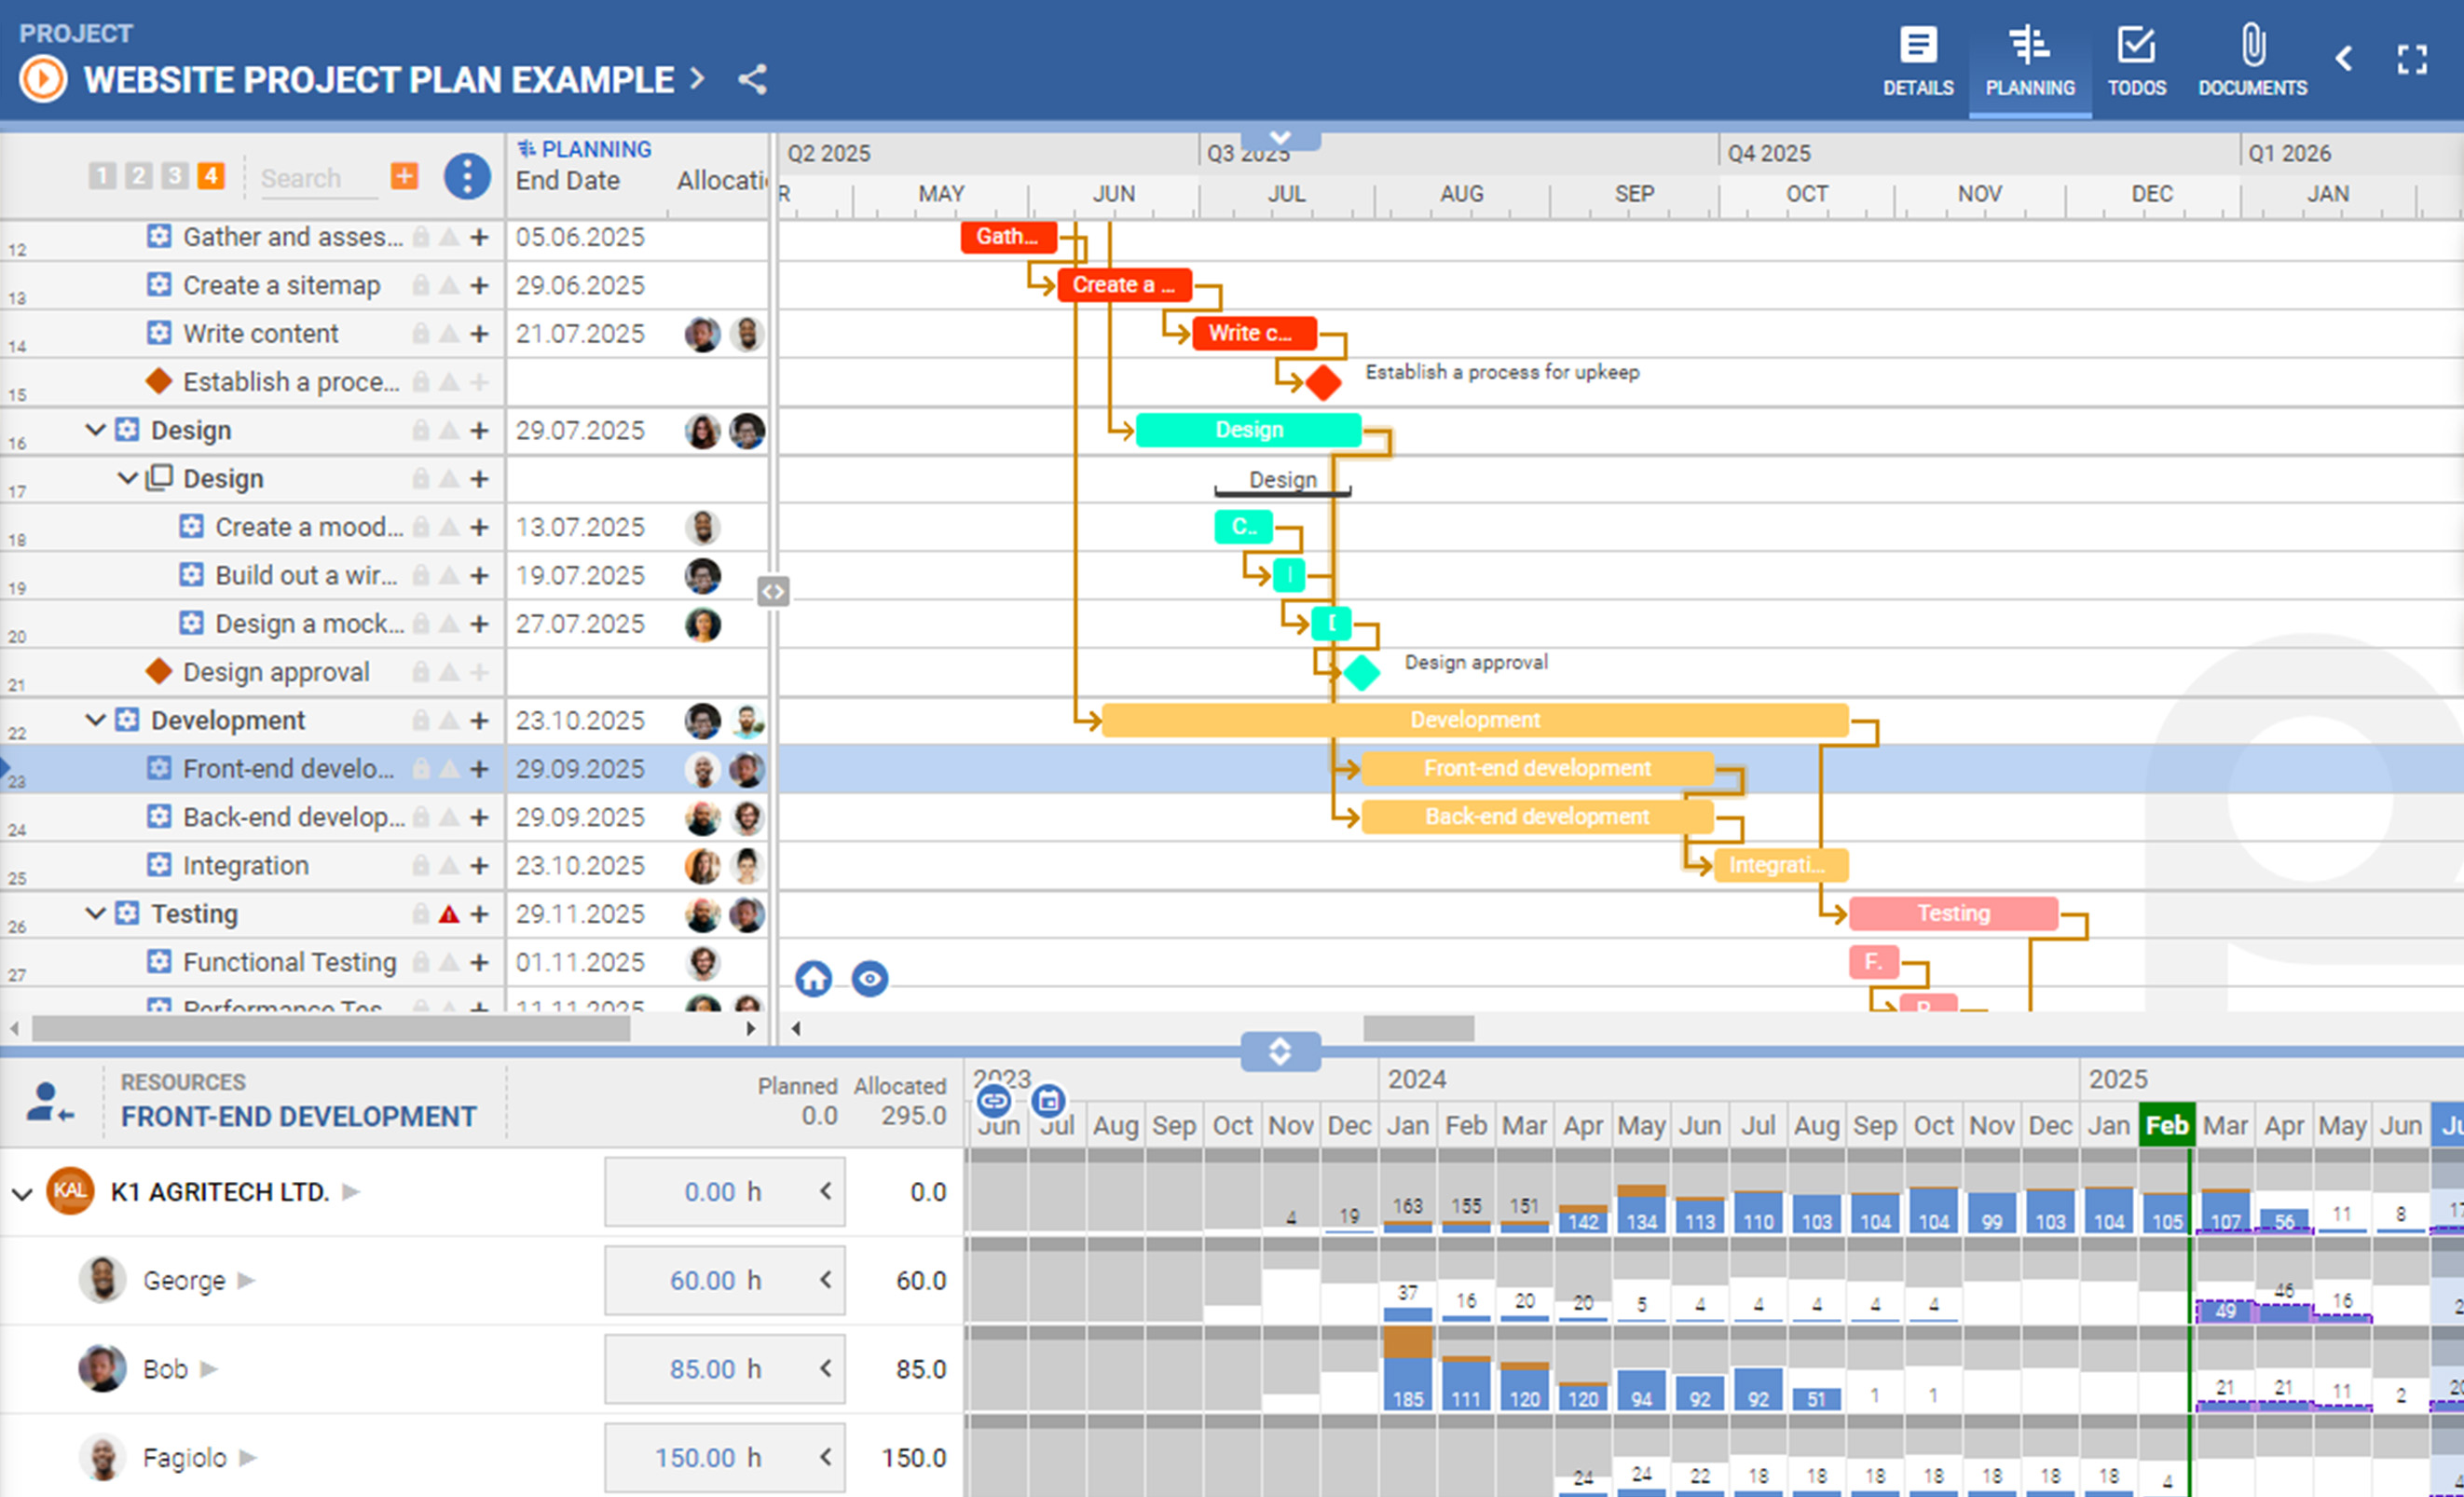The image size is (2464, 1497).
Task: Collapse the Testing phase
Action: tap(95, 913)
